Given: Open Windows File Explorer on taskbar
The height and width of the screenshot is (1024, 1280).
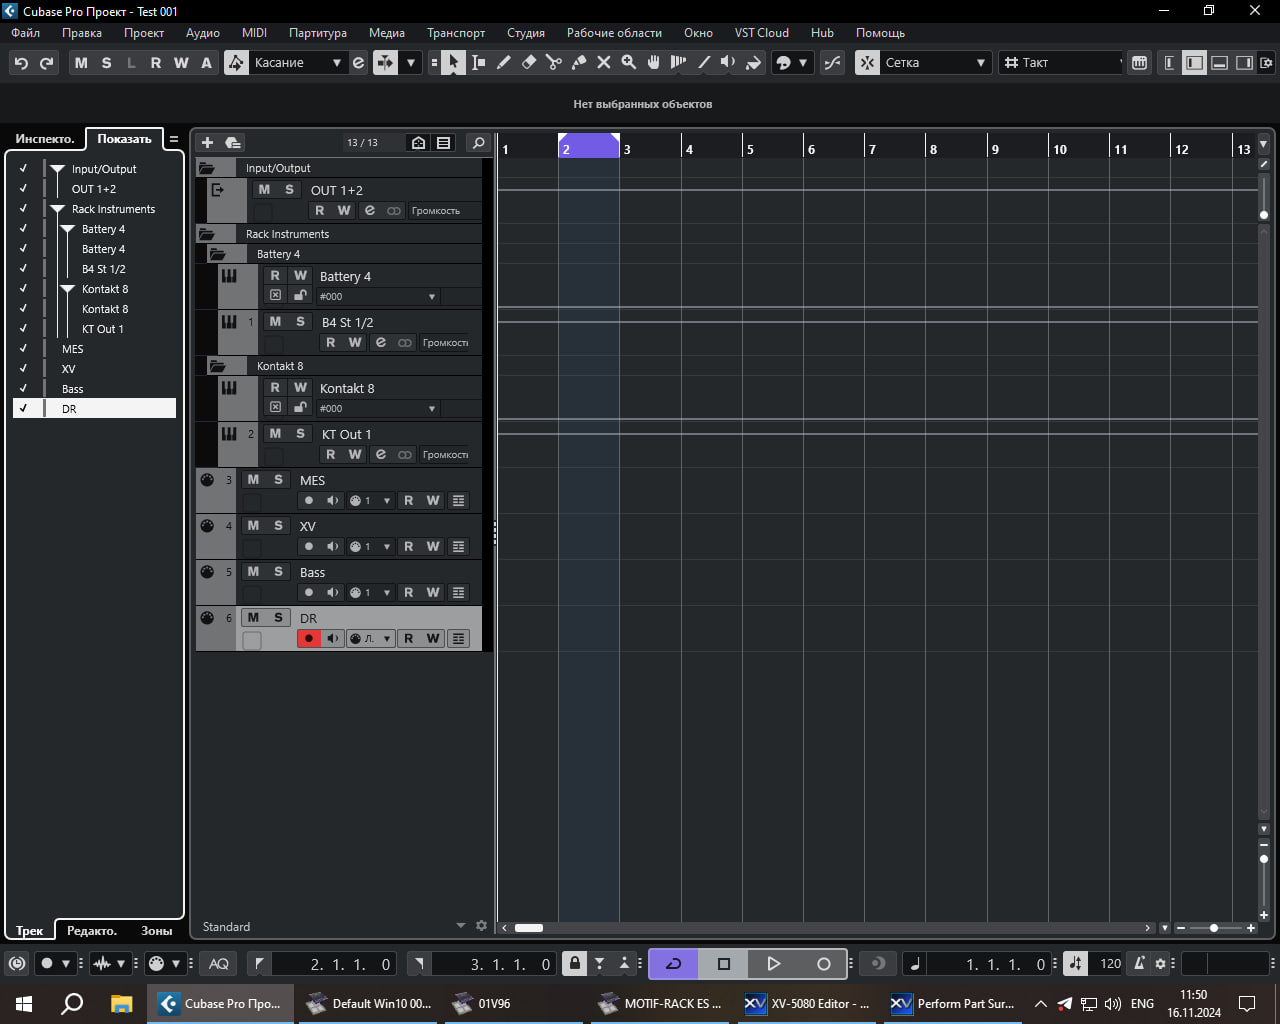Looking at the screenshot, I should [x=121, y=1004].
